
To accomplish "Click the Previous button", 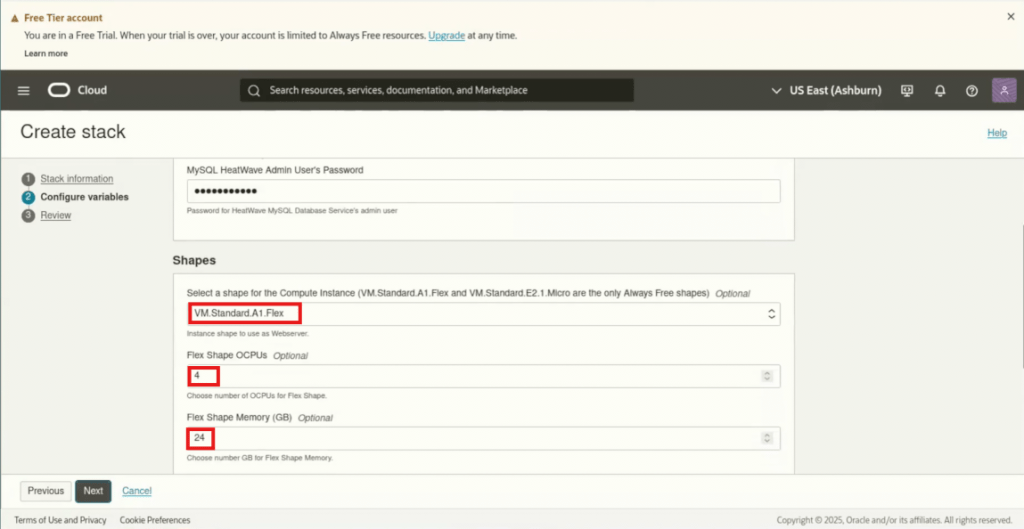I will 46,491.
